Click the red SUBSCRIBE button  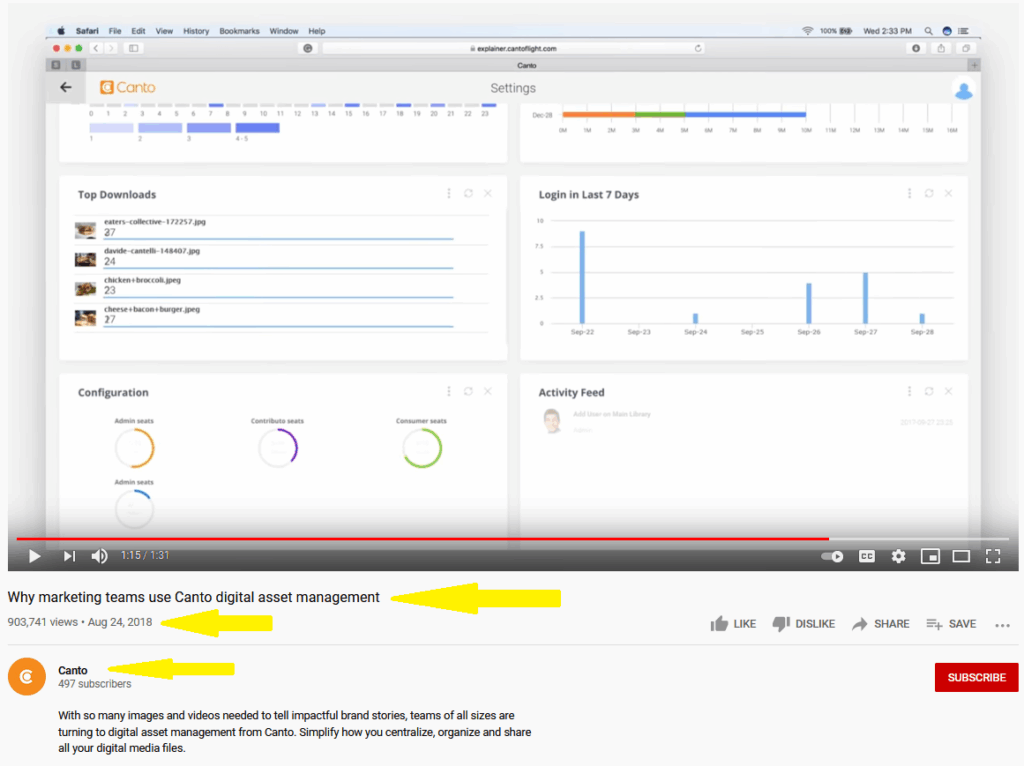click(976, 677)
